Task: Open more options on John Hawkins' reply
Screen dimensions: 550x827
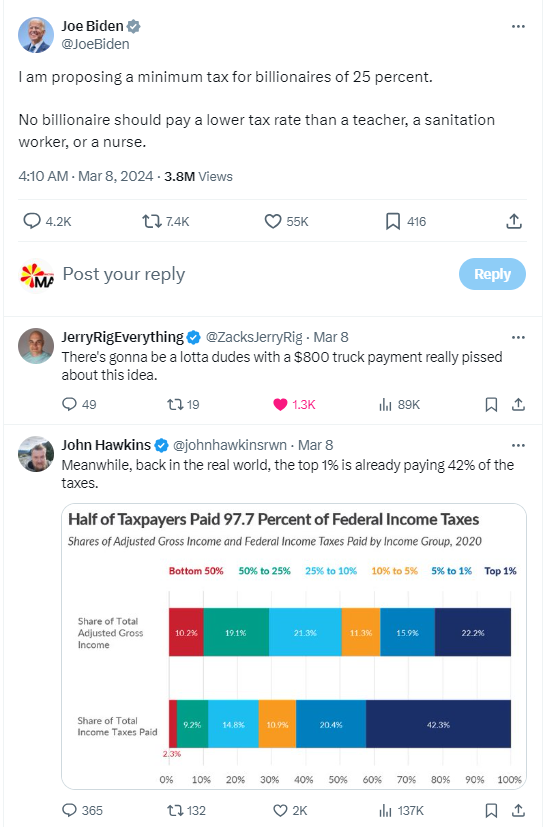Action: coord(518,445)
